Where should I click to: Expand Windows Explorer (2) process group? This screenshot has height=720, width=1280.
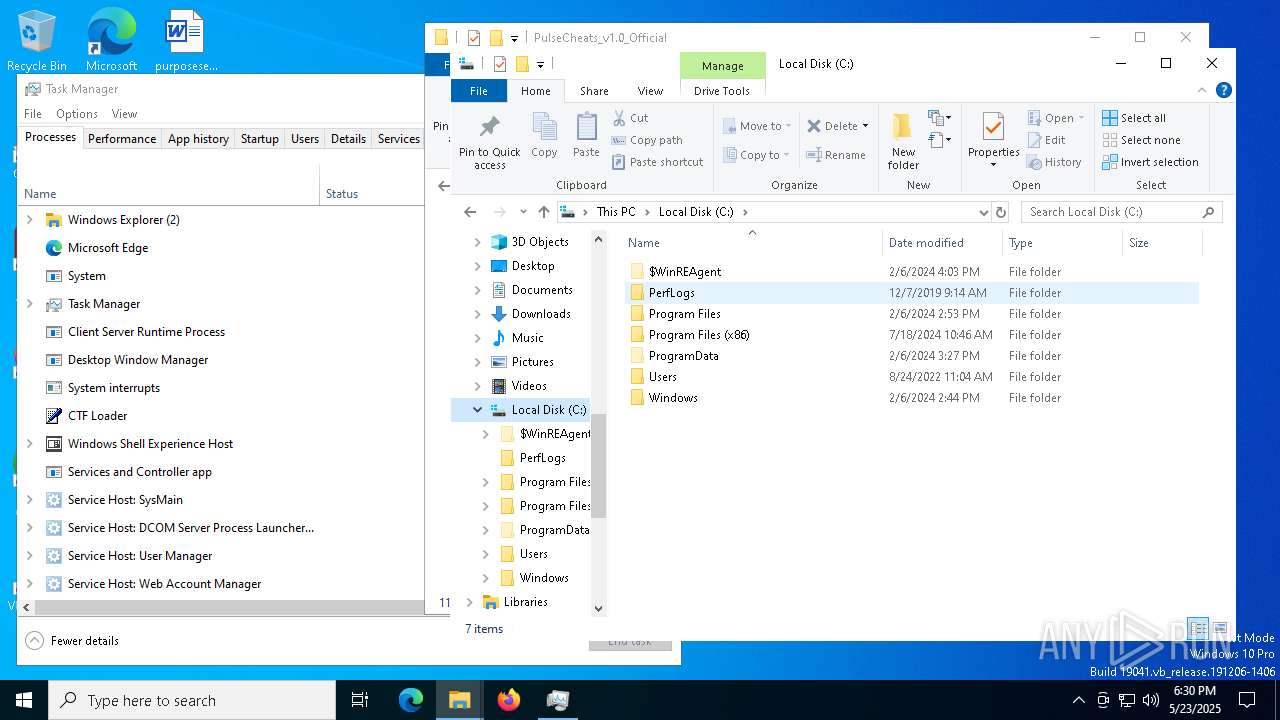(x=29, y=220)
